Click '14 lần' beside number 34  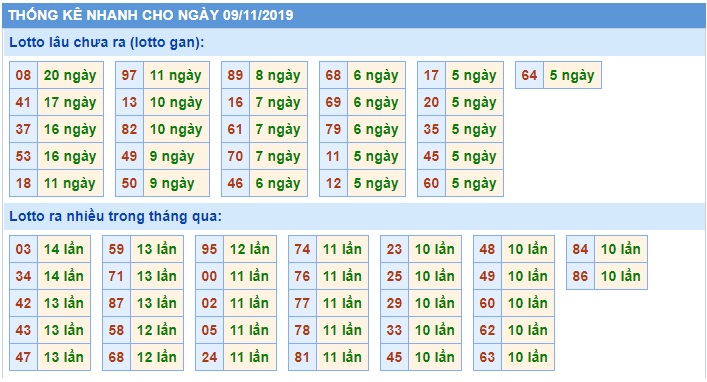point(64,276)
